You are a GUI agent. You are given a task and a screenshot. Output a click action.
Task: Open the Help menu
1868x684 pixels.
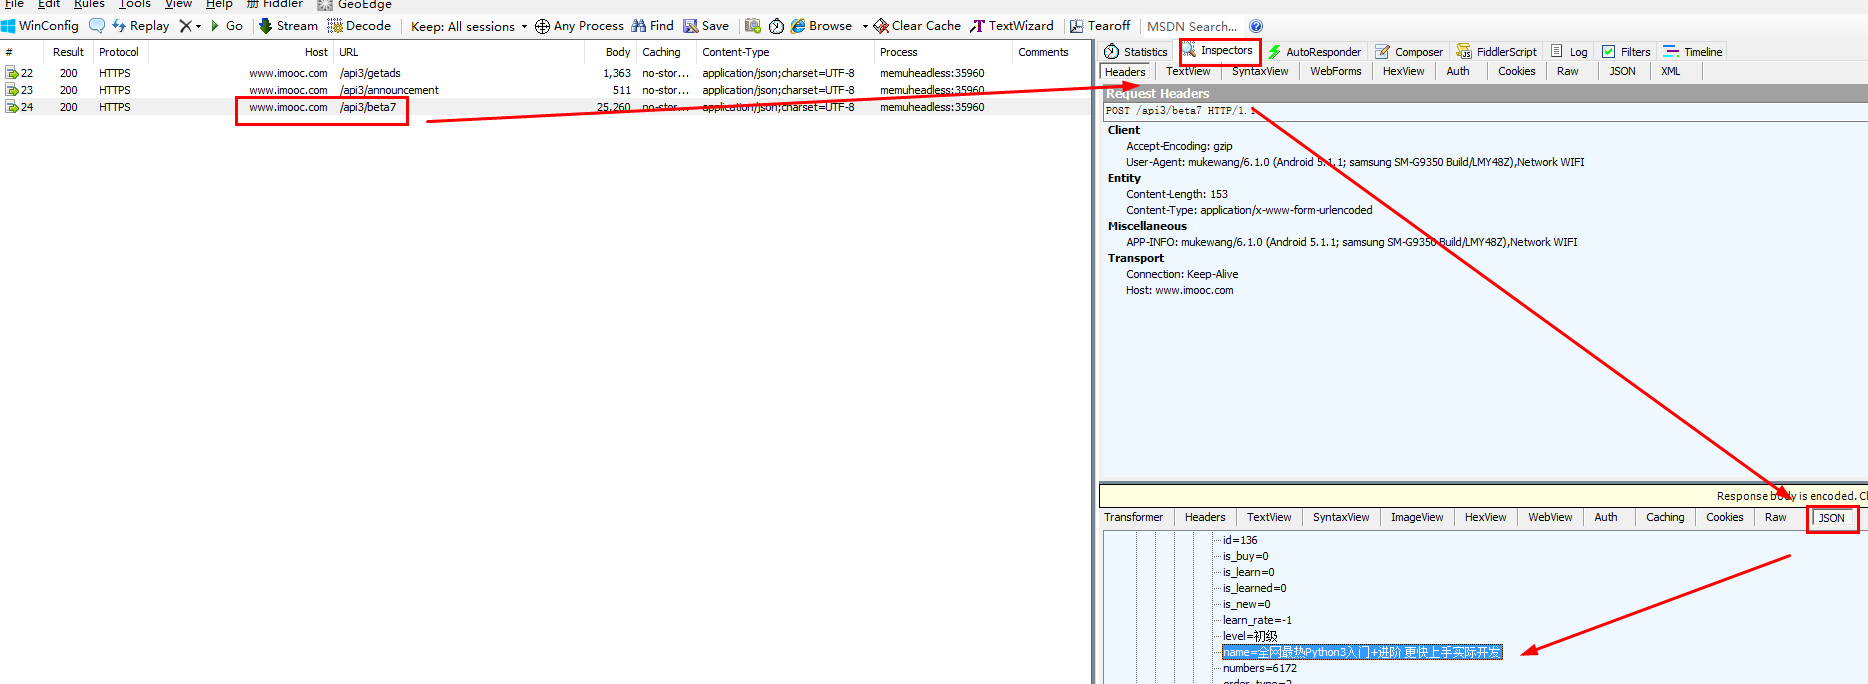click(219, 4)
